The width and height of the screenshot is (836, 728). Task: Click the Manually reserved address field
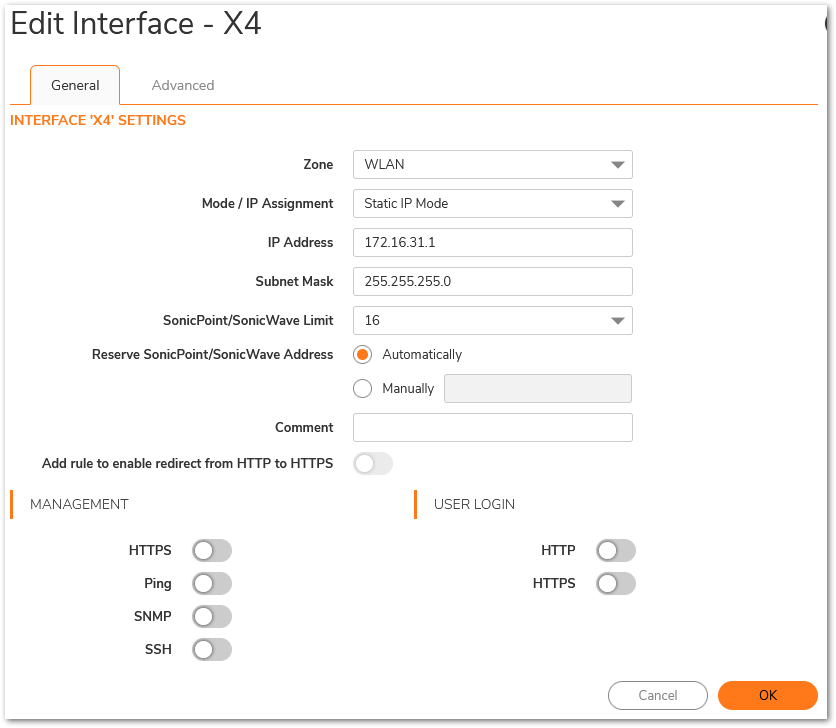(x=537, y=388)
